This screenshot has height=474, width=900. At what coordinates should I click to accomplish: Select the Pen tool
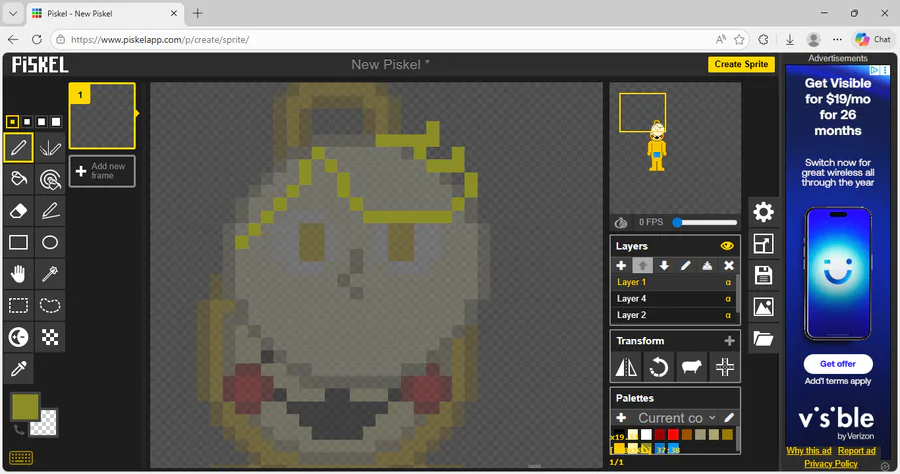pos(18,147)
